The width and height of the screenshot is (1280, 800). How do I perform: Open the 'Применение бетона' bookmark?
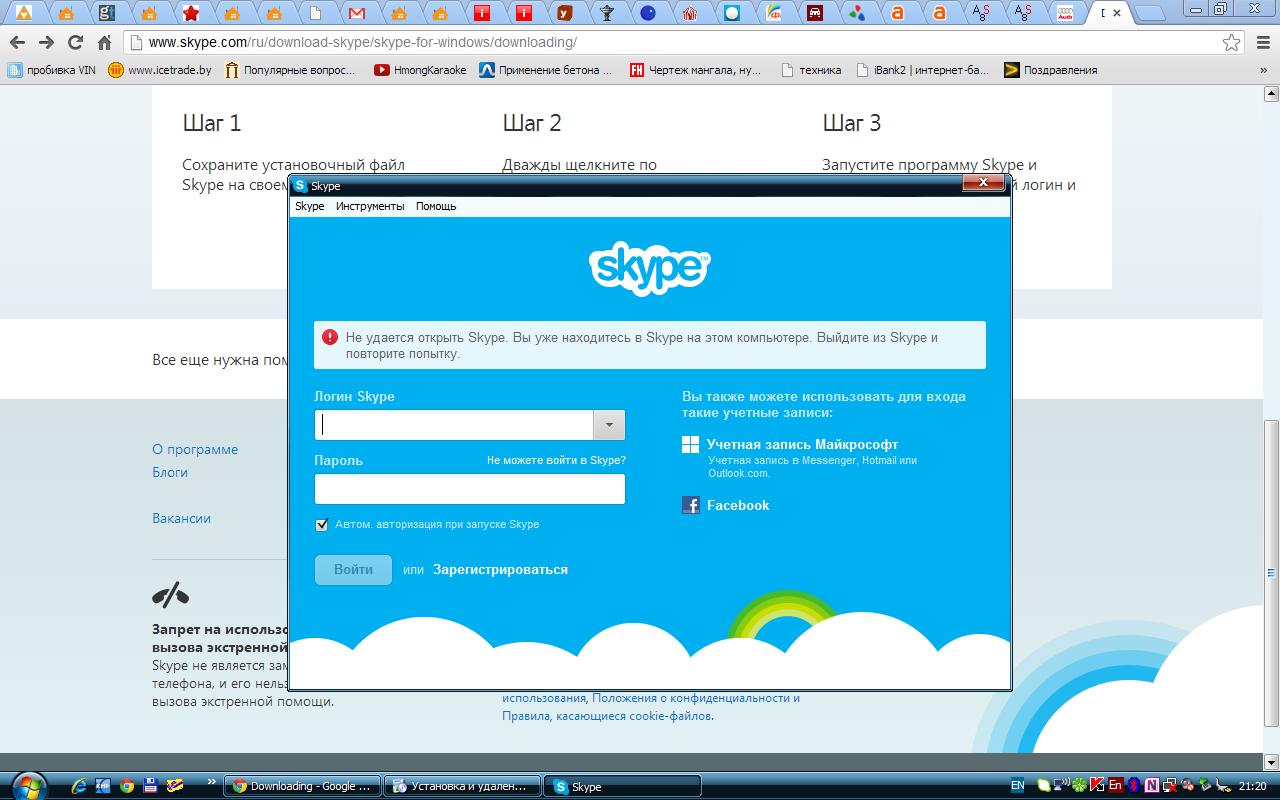tap(545, 70)
